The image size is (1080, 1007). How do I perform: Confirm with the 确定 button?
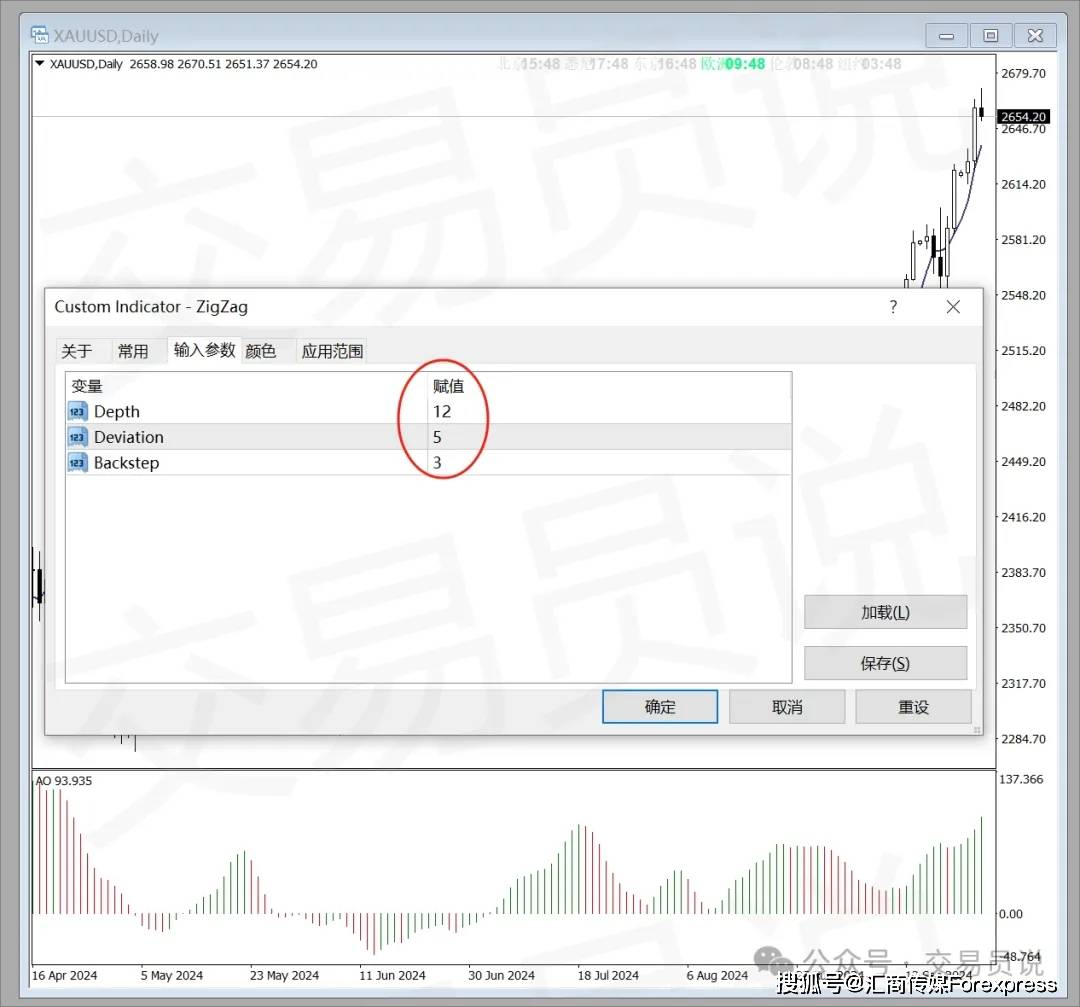[660, 707]
